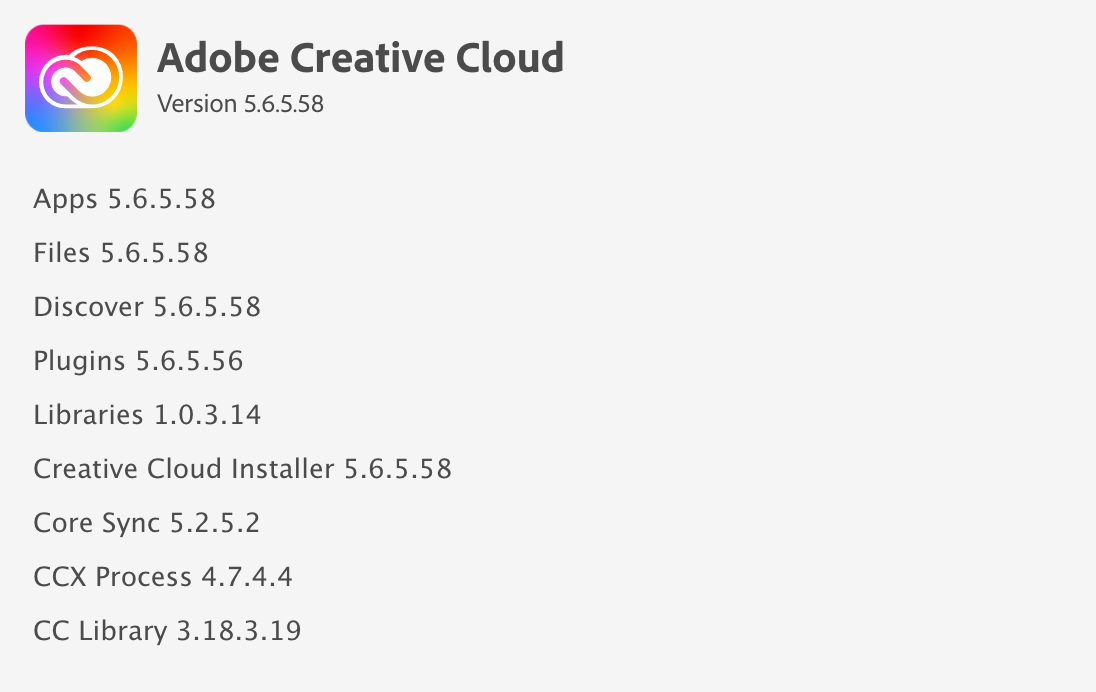This screenshot has width=1096, height=692.
Task: Click the "Files" component label
Action: (62, 252)
